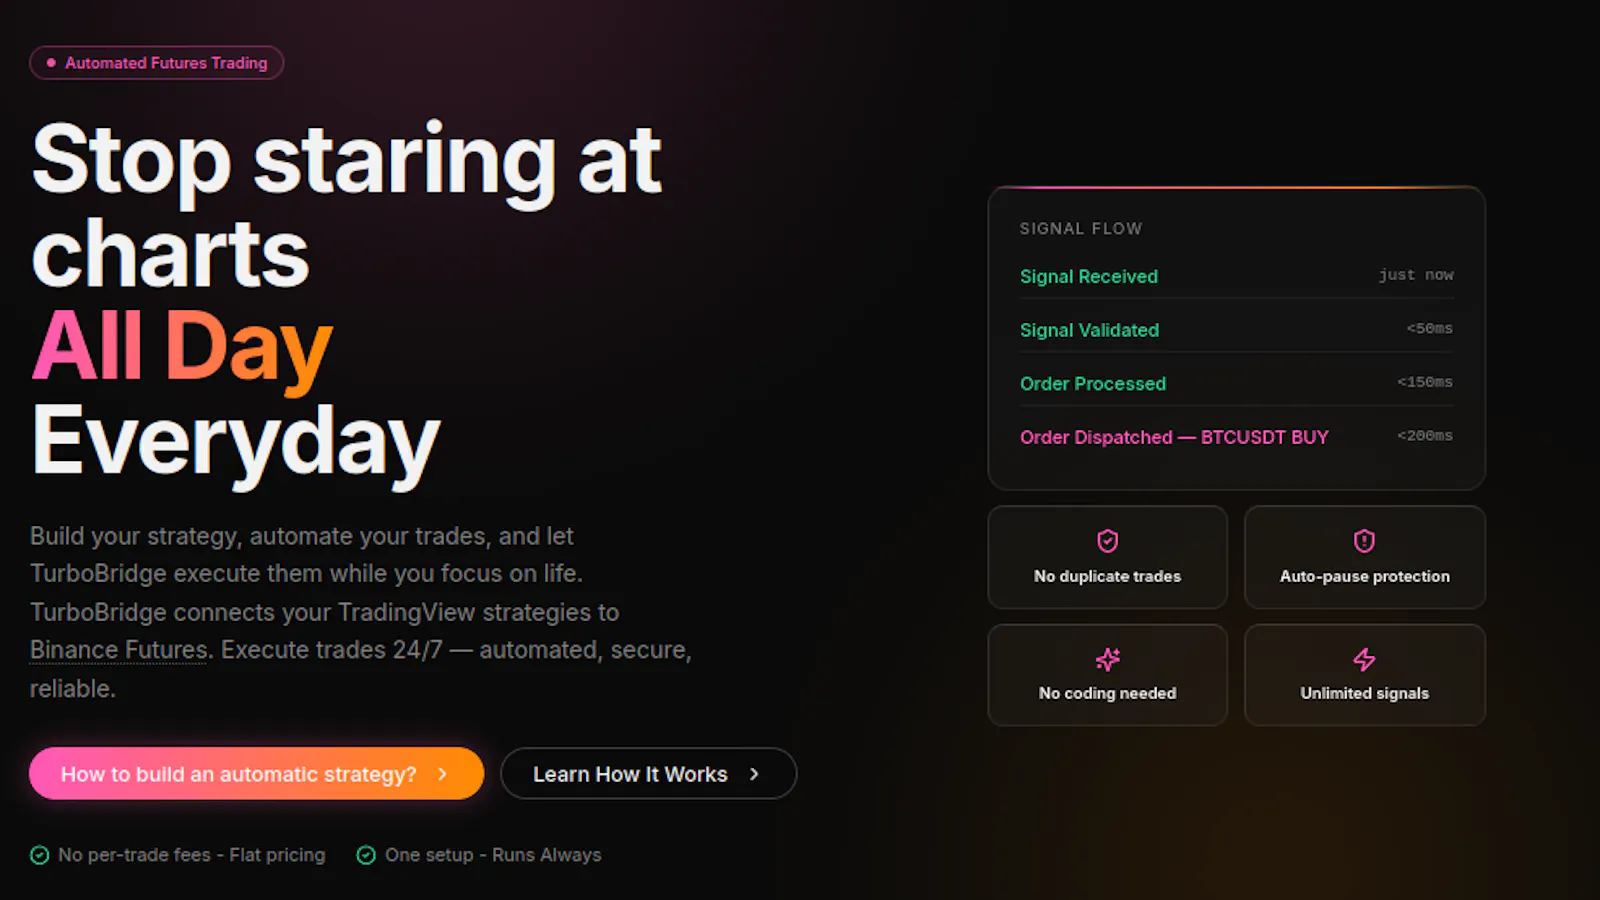Select the Learn How It Works button

pyautogui.click(x=648, y=774)
